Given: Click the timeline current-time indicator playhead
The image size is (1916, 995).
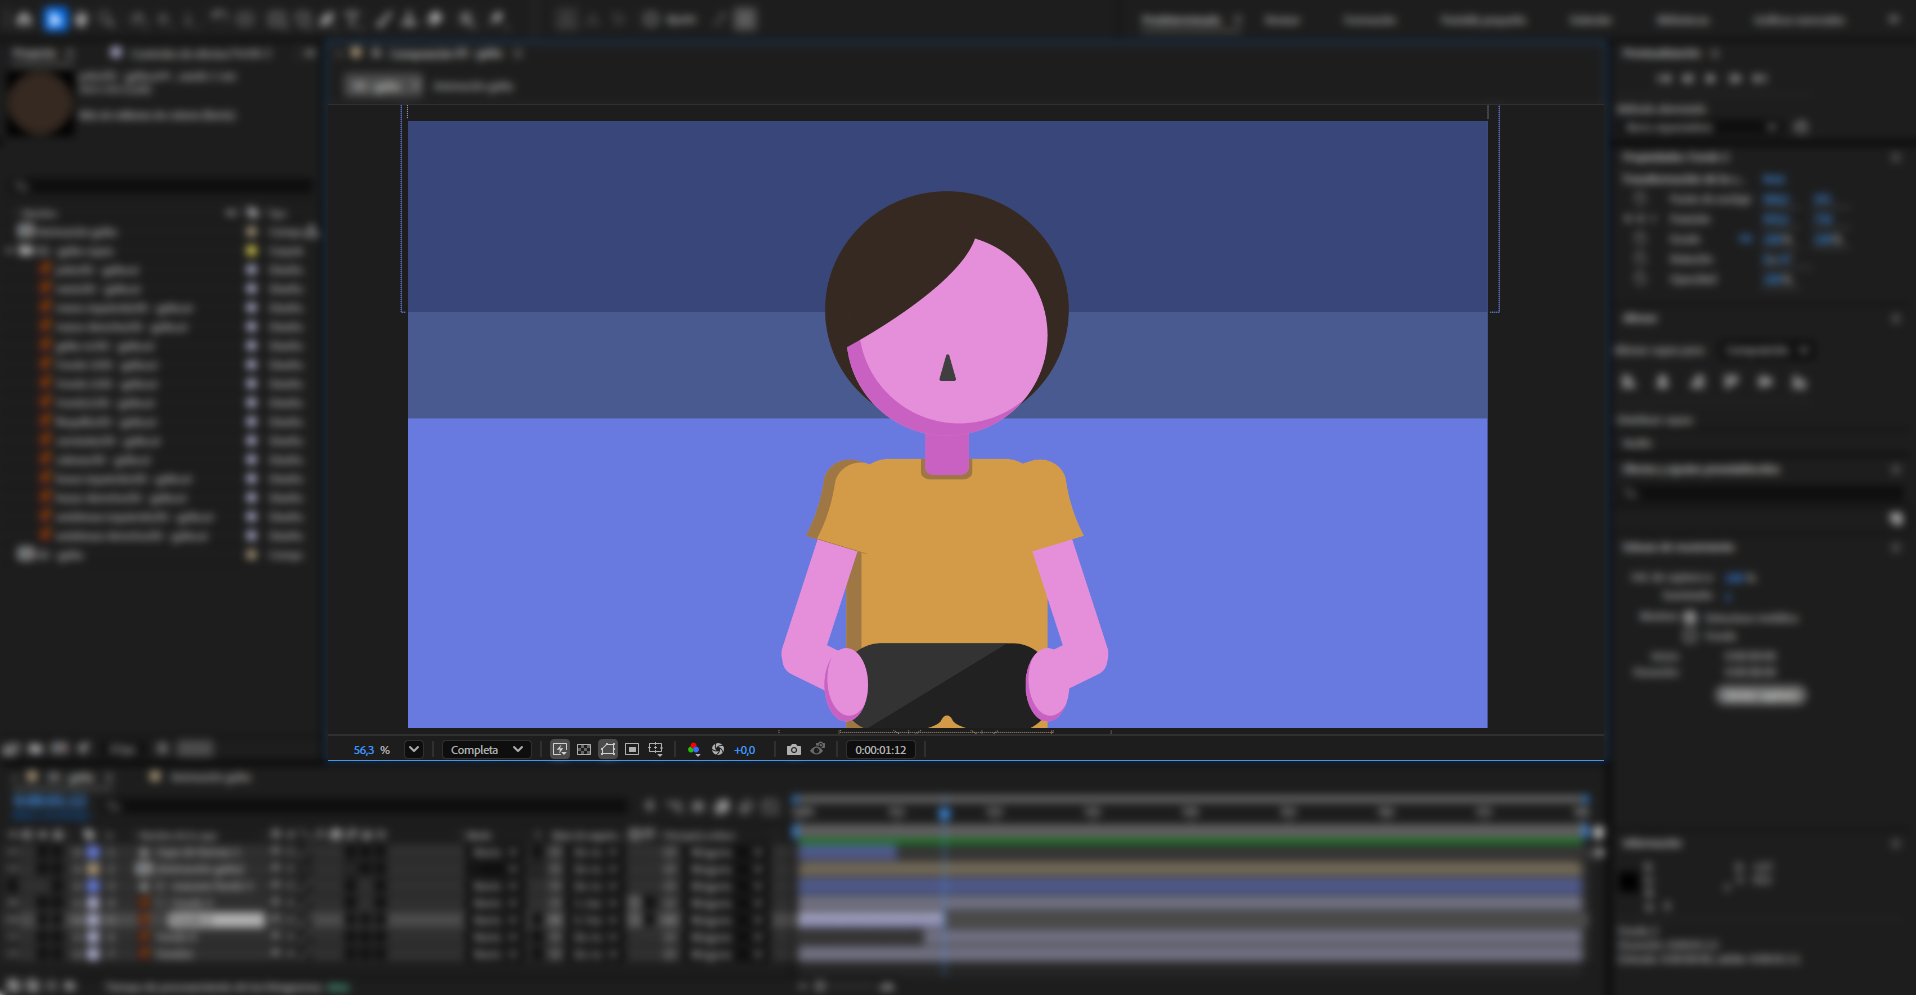Looking at the screenshot, I should (x=944, y=813).
